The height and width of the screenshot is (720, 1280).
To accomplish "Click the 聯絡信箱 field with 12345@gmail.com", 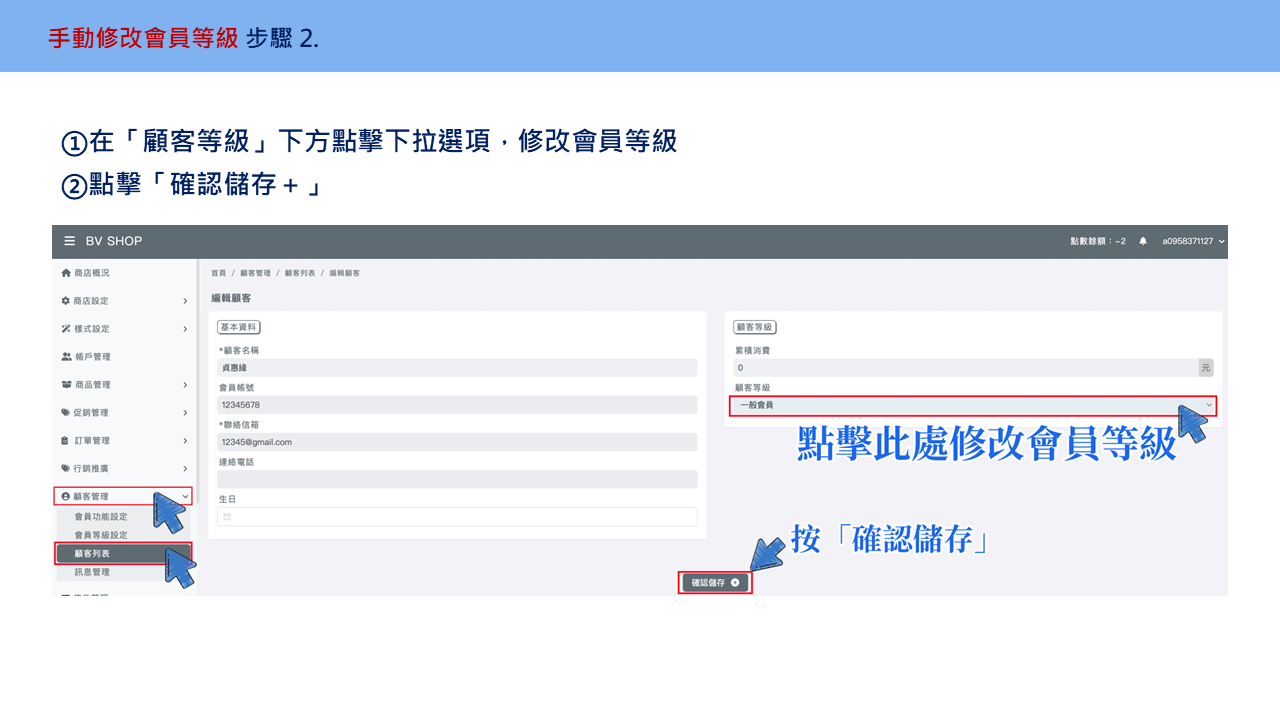I will click(x=457, y=442).
